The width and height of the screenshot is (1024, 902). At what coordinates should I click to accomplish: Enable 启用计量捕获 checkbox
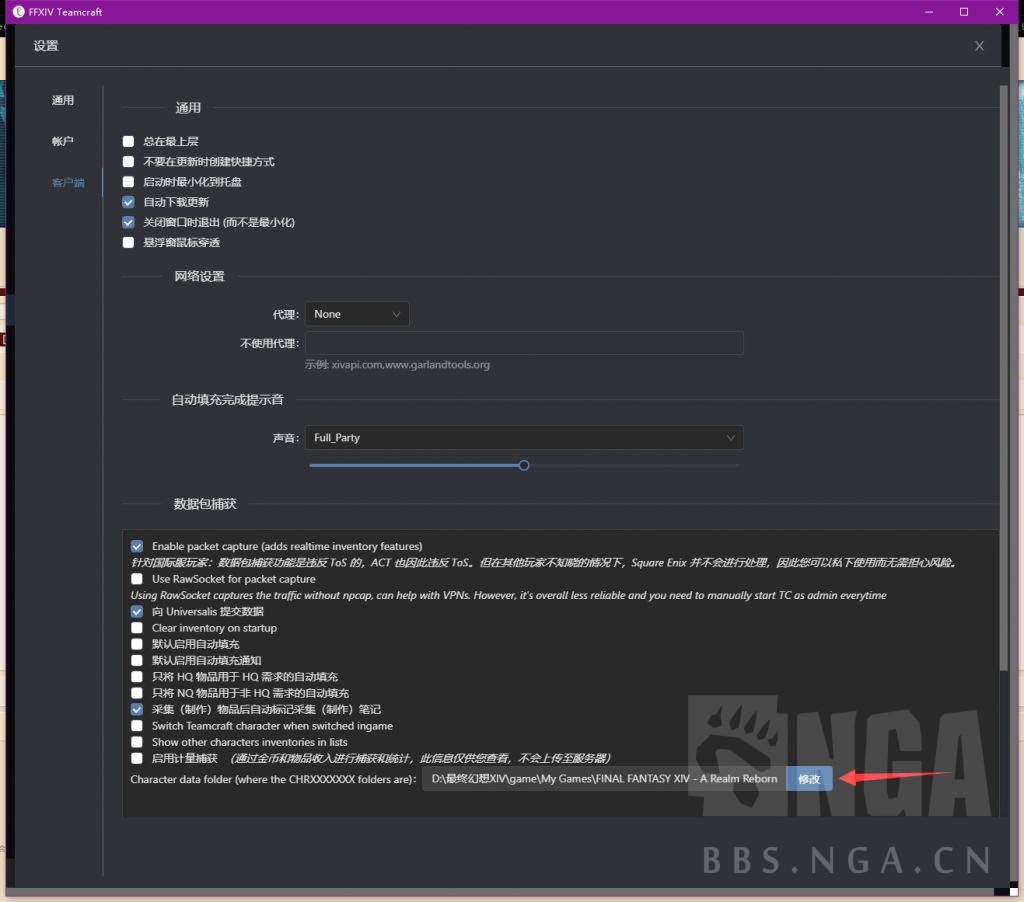(x=136, y=758)
